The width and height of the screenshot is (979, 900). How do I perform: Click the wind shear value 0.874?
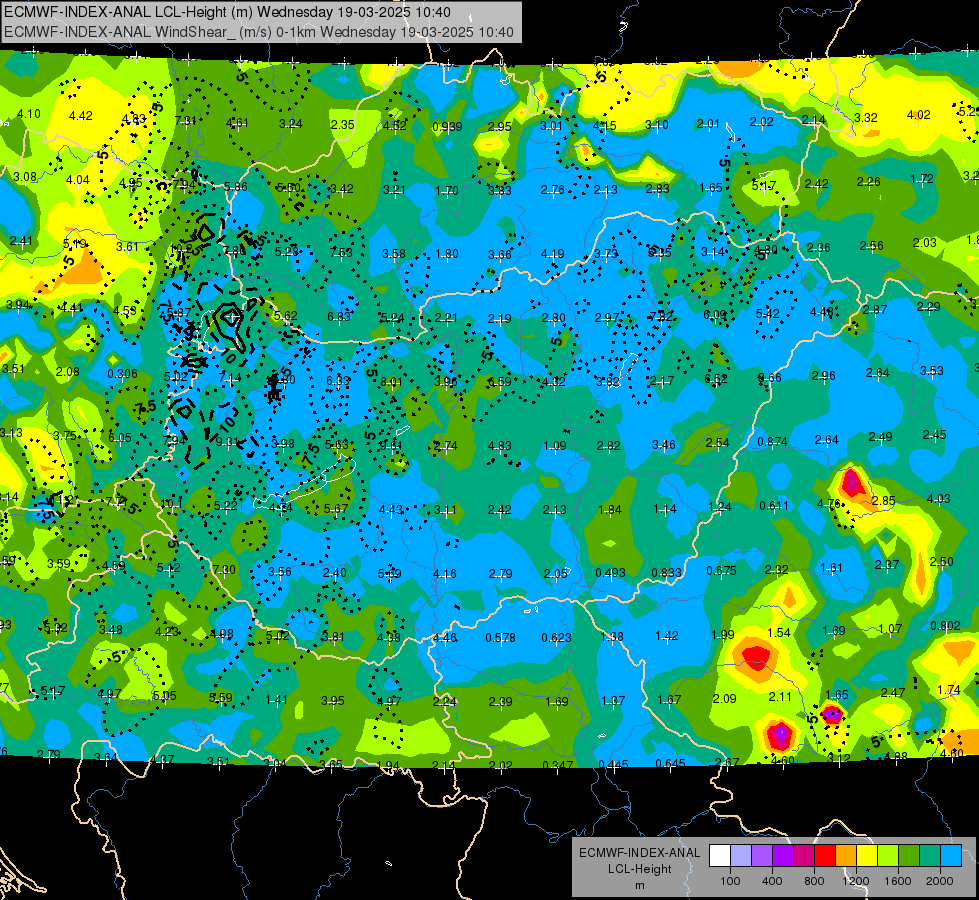[772, 442]
